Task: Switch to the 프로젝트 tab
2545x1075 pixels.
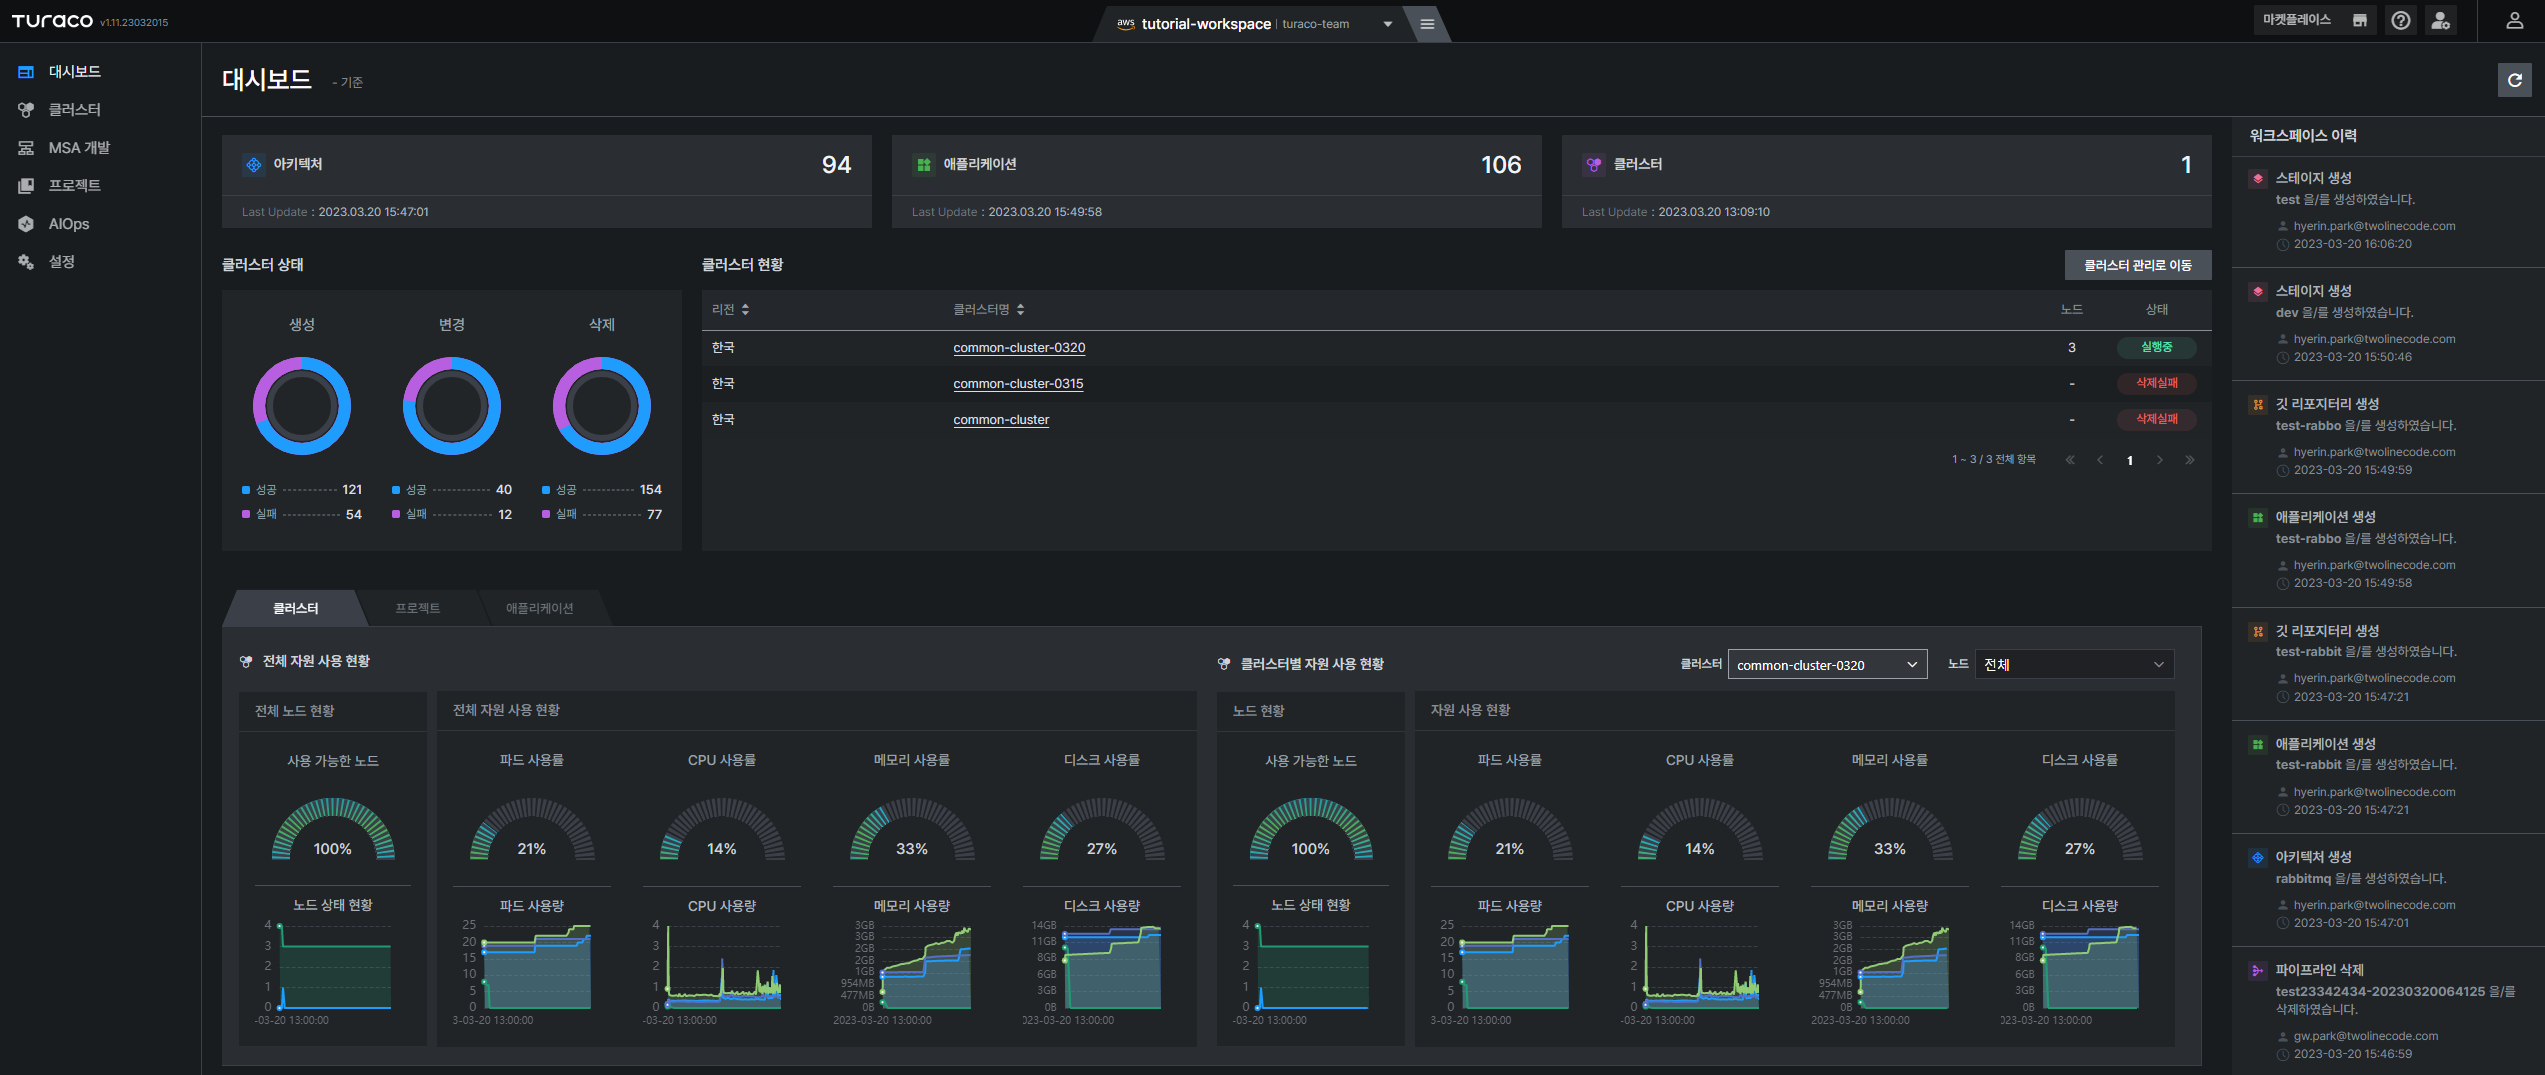Action: (417, 608)
